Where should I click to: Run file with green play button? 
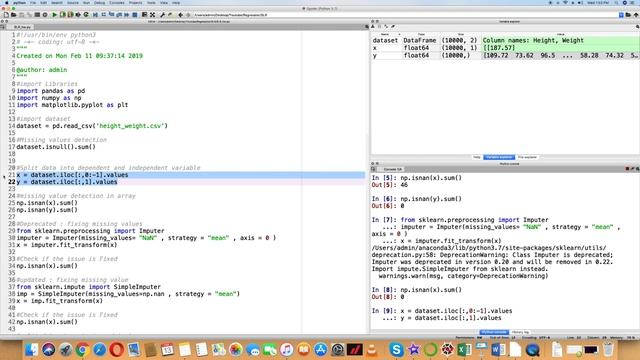pyautogui.click(x=54, y=15)
